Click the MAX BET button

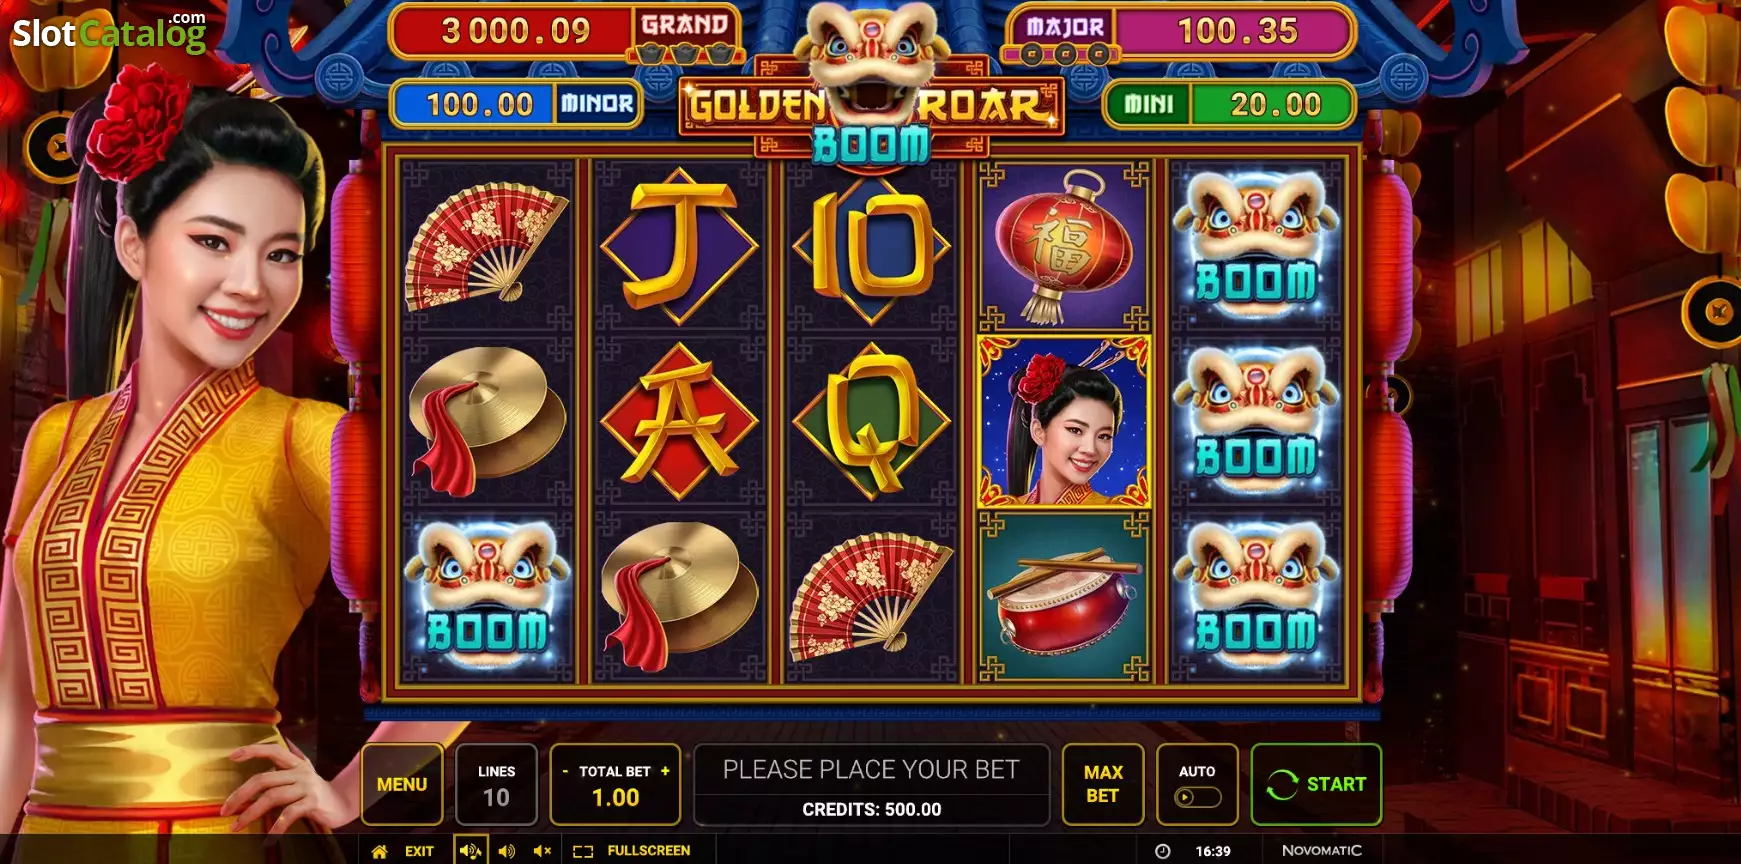[x=1103, y=785]
